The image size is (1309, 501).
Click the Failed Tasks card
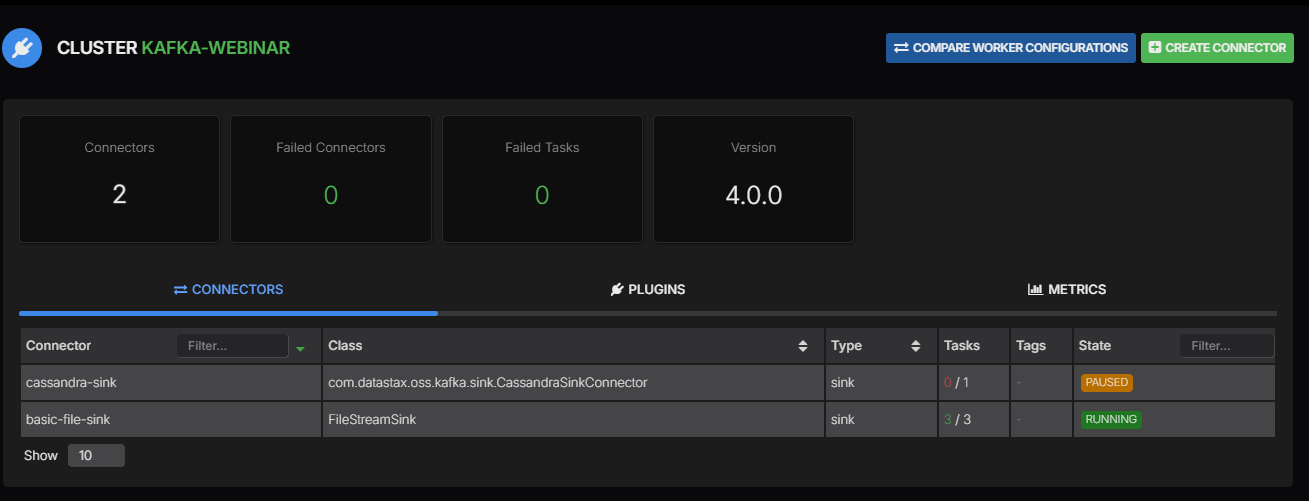click(x=542, y=179)
